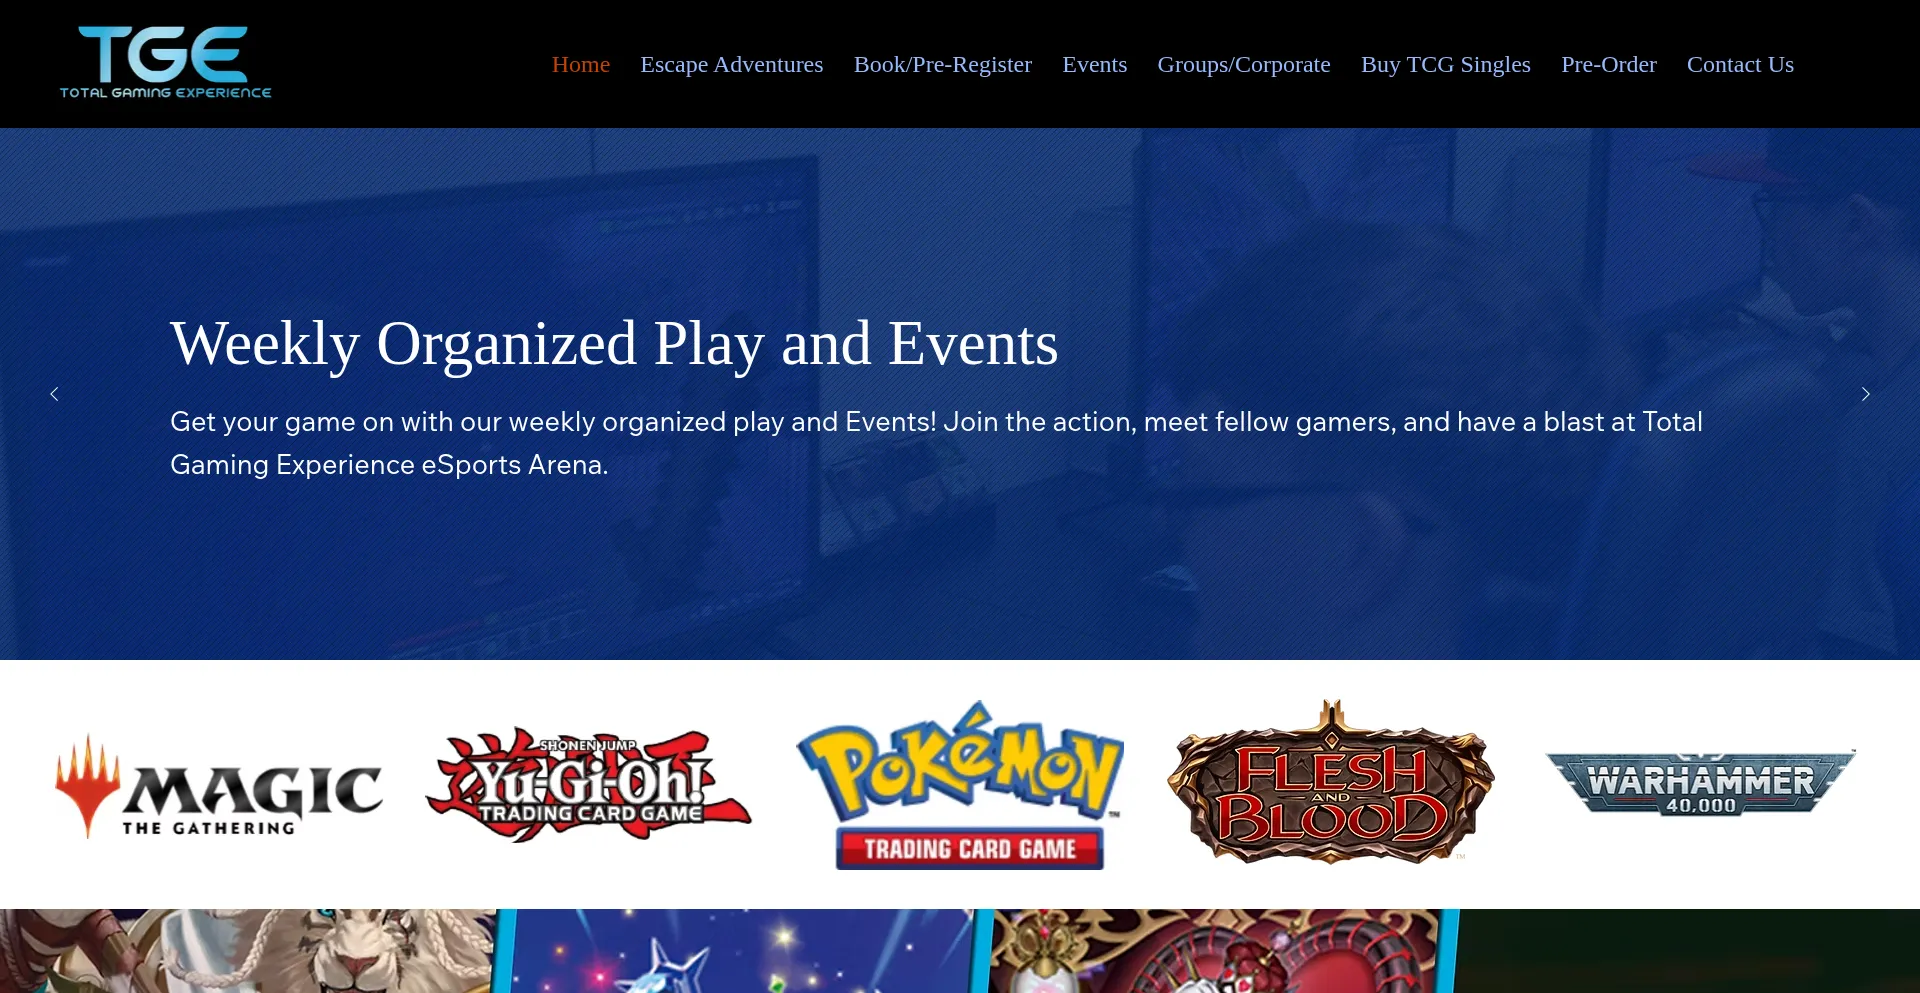Navigate to Escape Adventures

[732, 64]
